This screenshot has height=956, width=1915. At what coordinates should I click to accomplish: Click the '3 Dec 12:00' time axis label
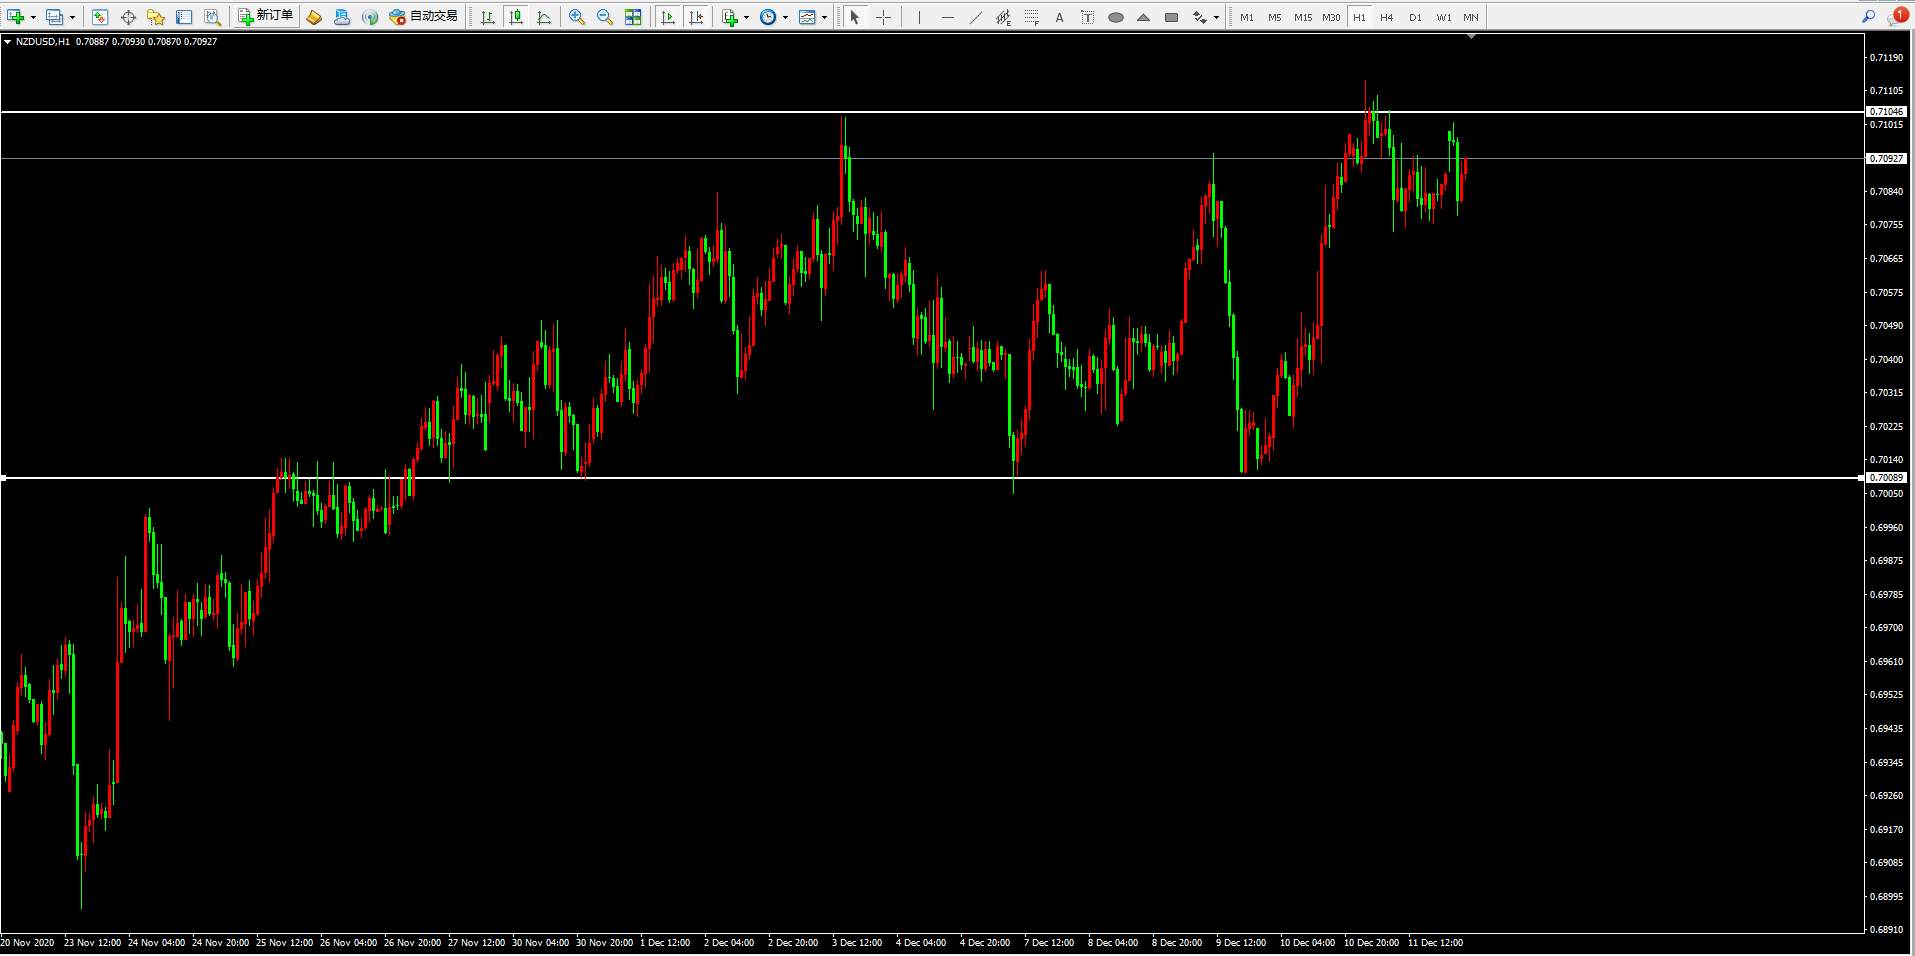857,942
